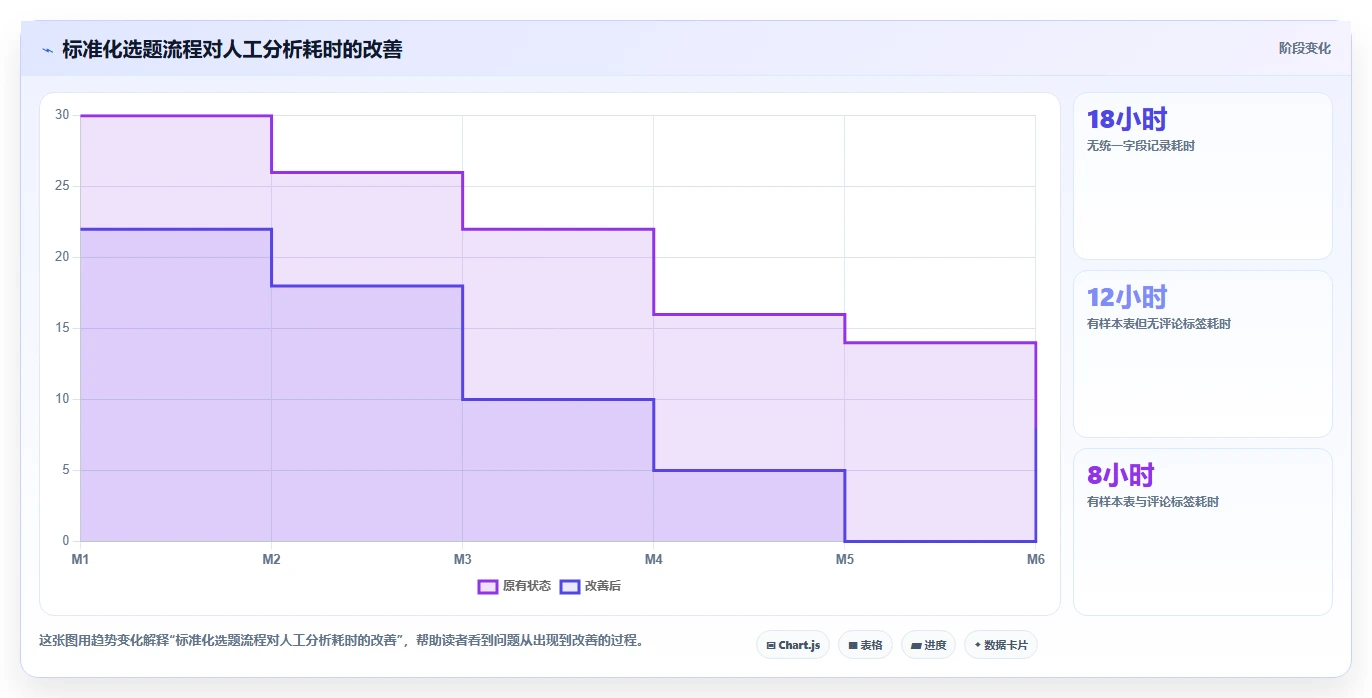Click the 改善后 legend color box

570,586
